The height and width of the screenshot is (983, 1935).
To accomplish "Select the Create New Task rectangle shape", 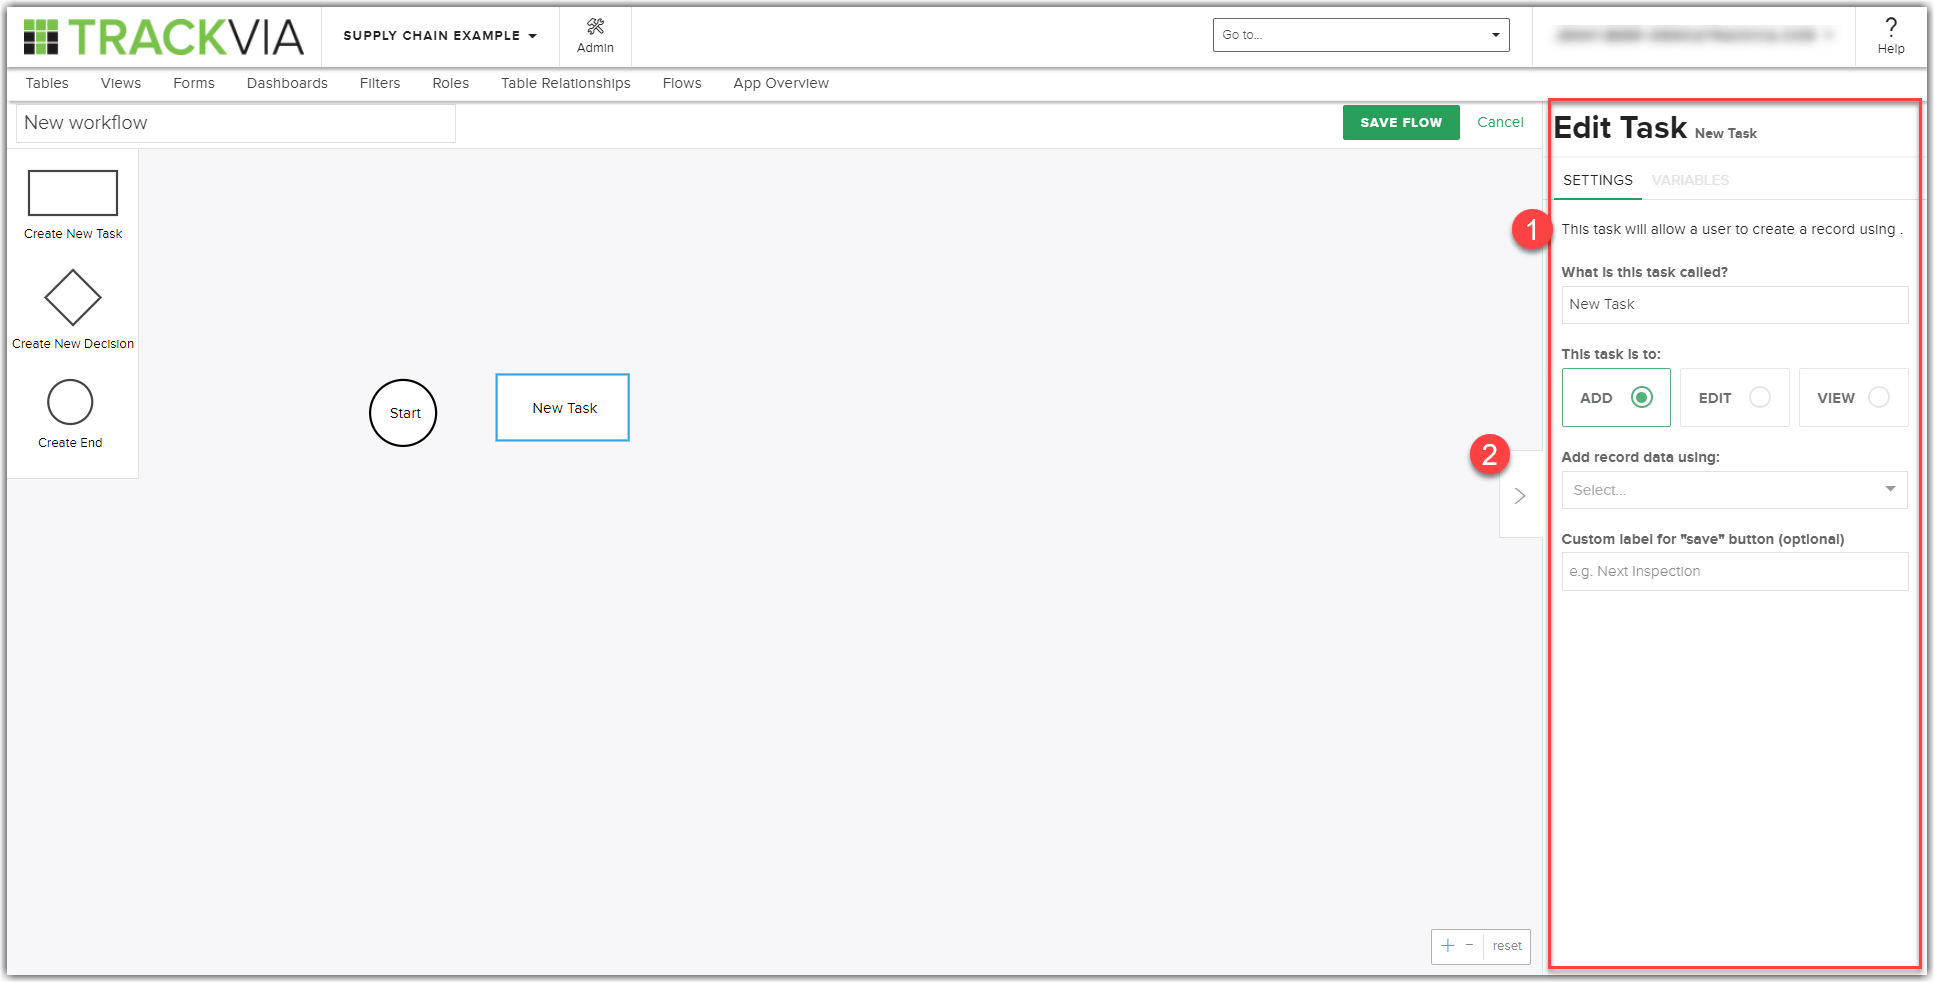I will coord(73,193).
